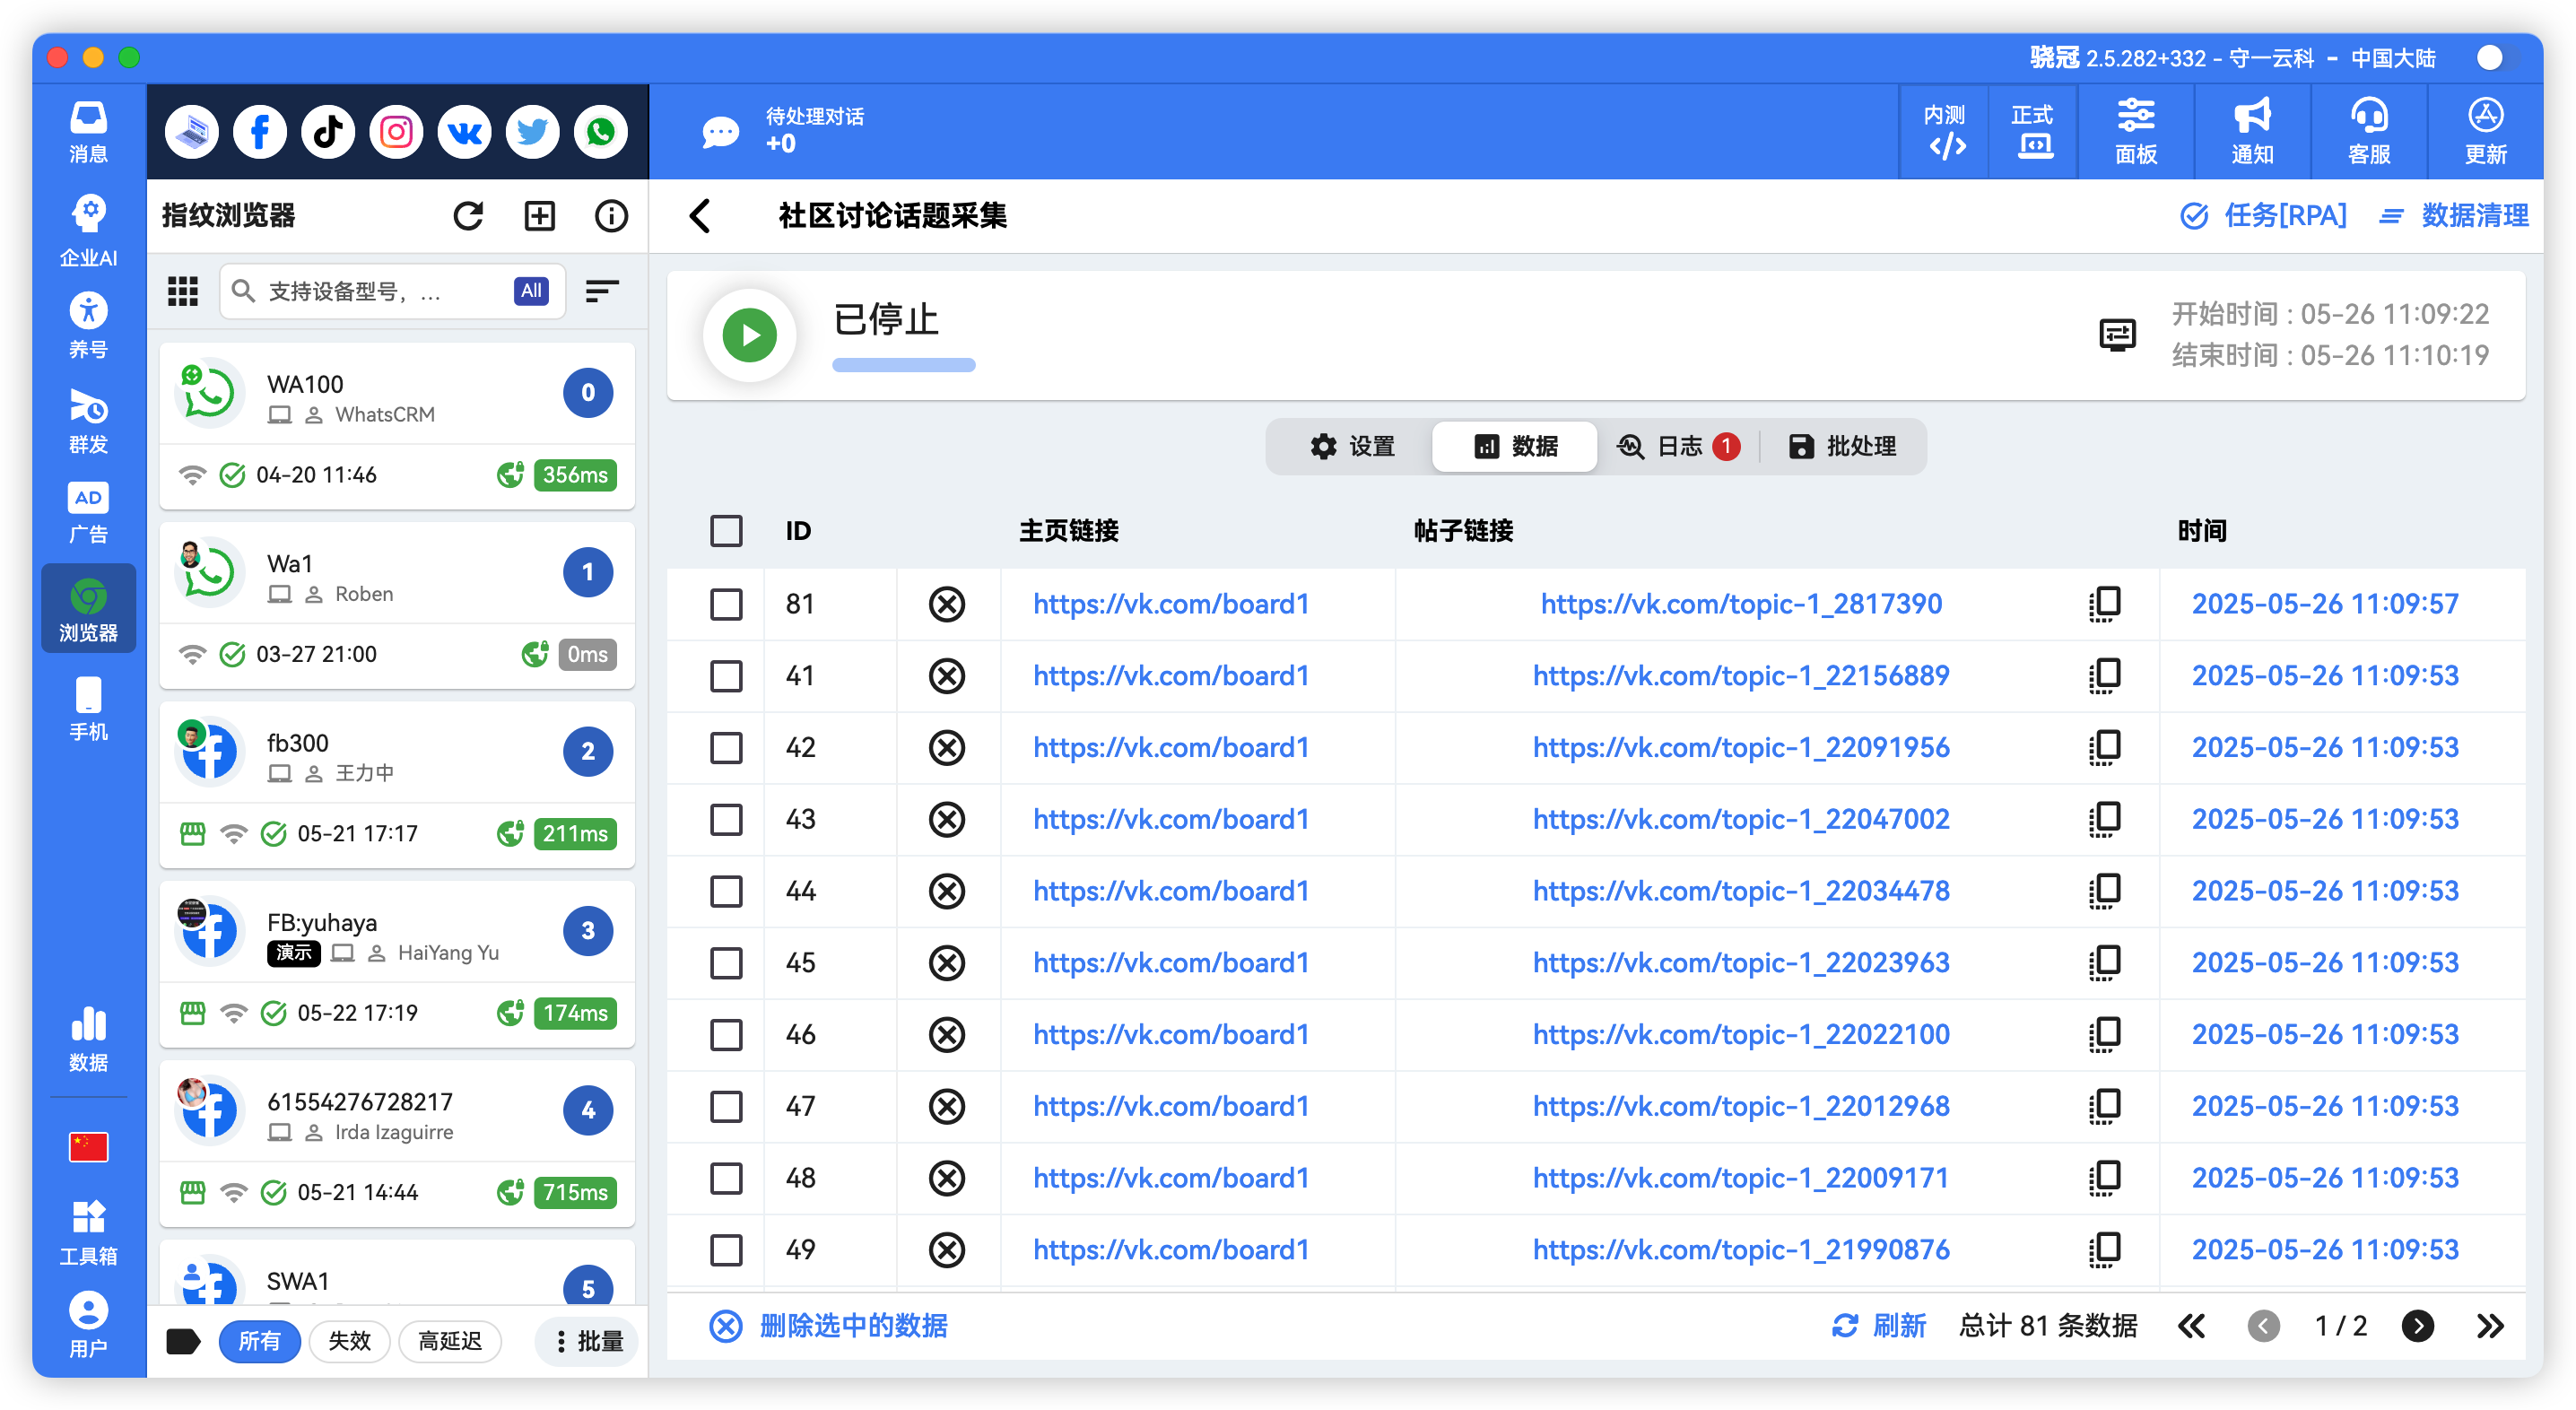The image size is (2576, 1410).
Task: Click the 删除选中的数据 delete link
Action: [853, 1325]
